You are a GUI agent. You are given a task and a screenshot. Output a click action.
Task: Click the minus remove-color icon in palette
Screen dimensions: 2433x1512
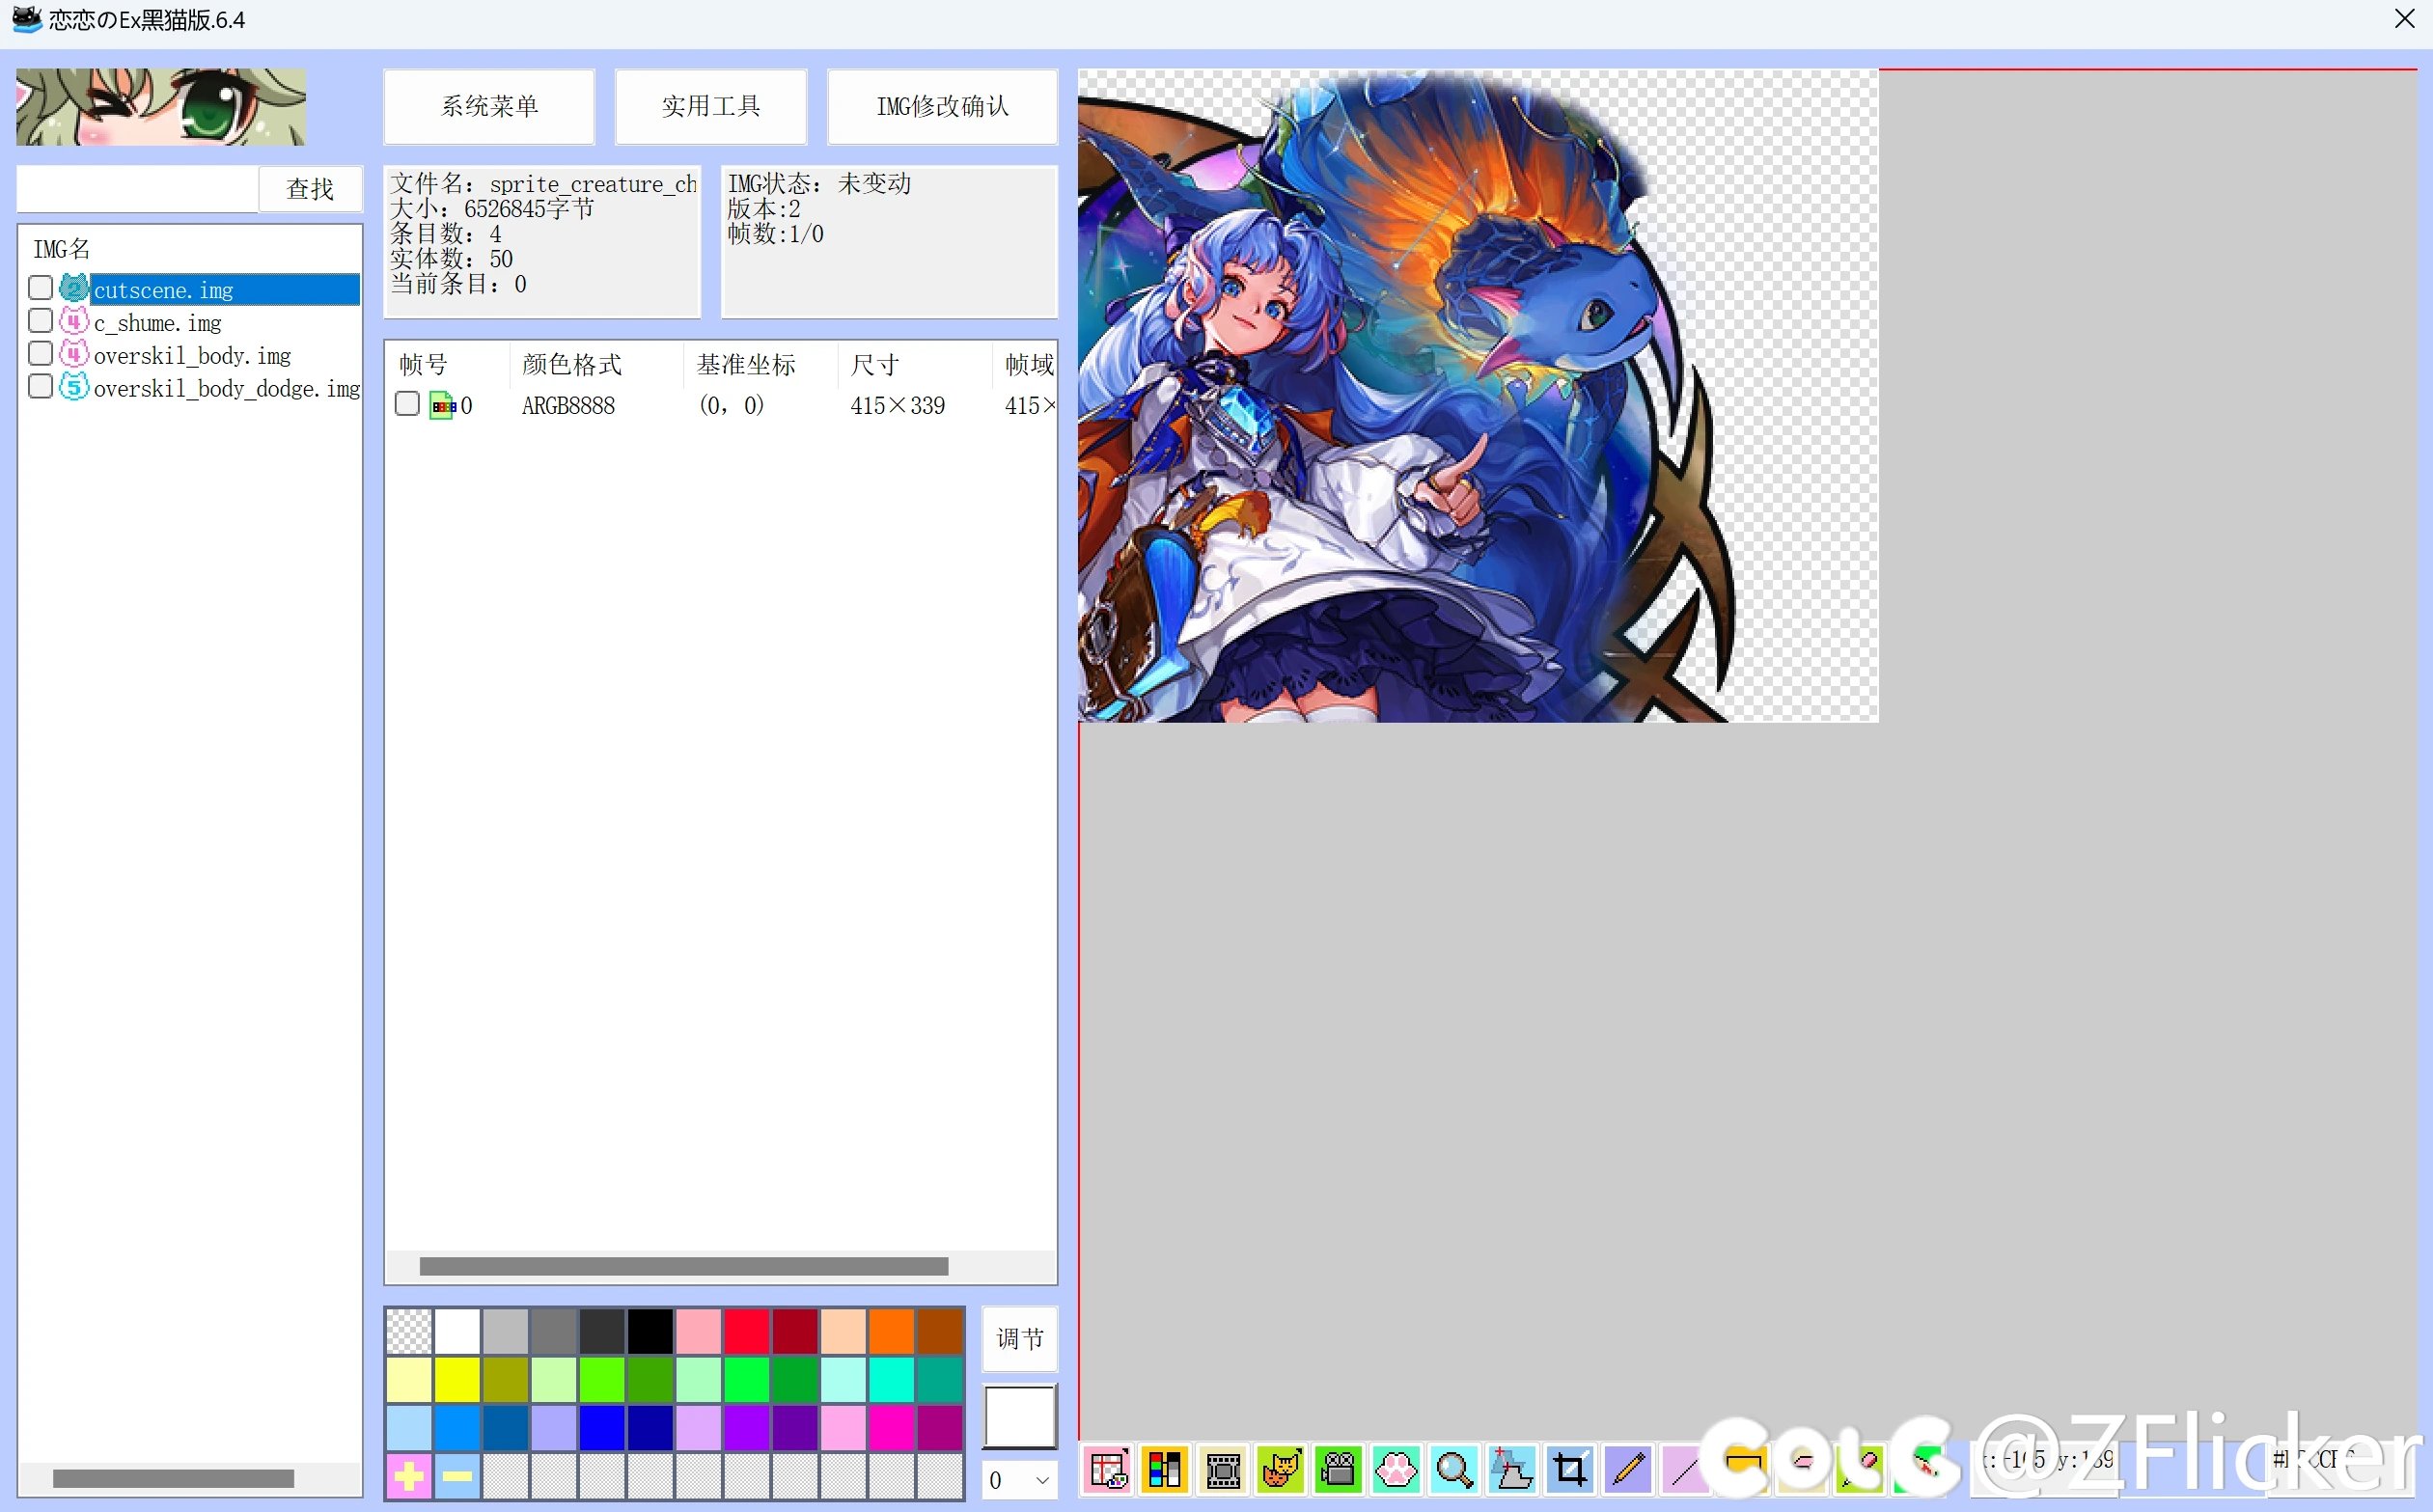click(x=457, y=1475)
